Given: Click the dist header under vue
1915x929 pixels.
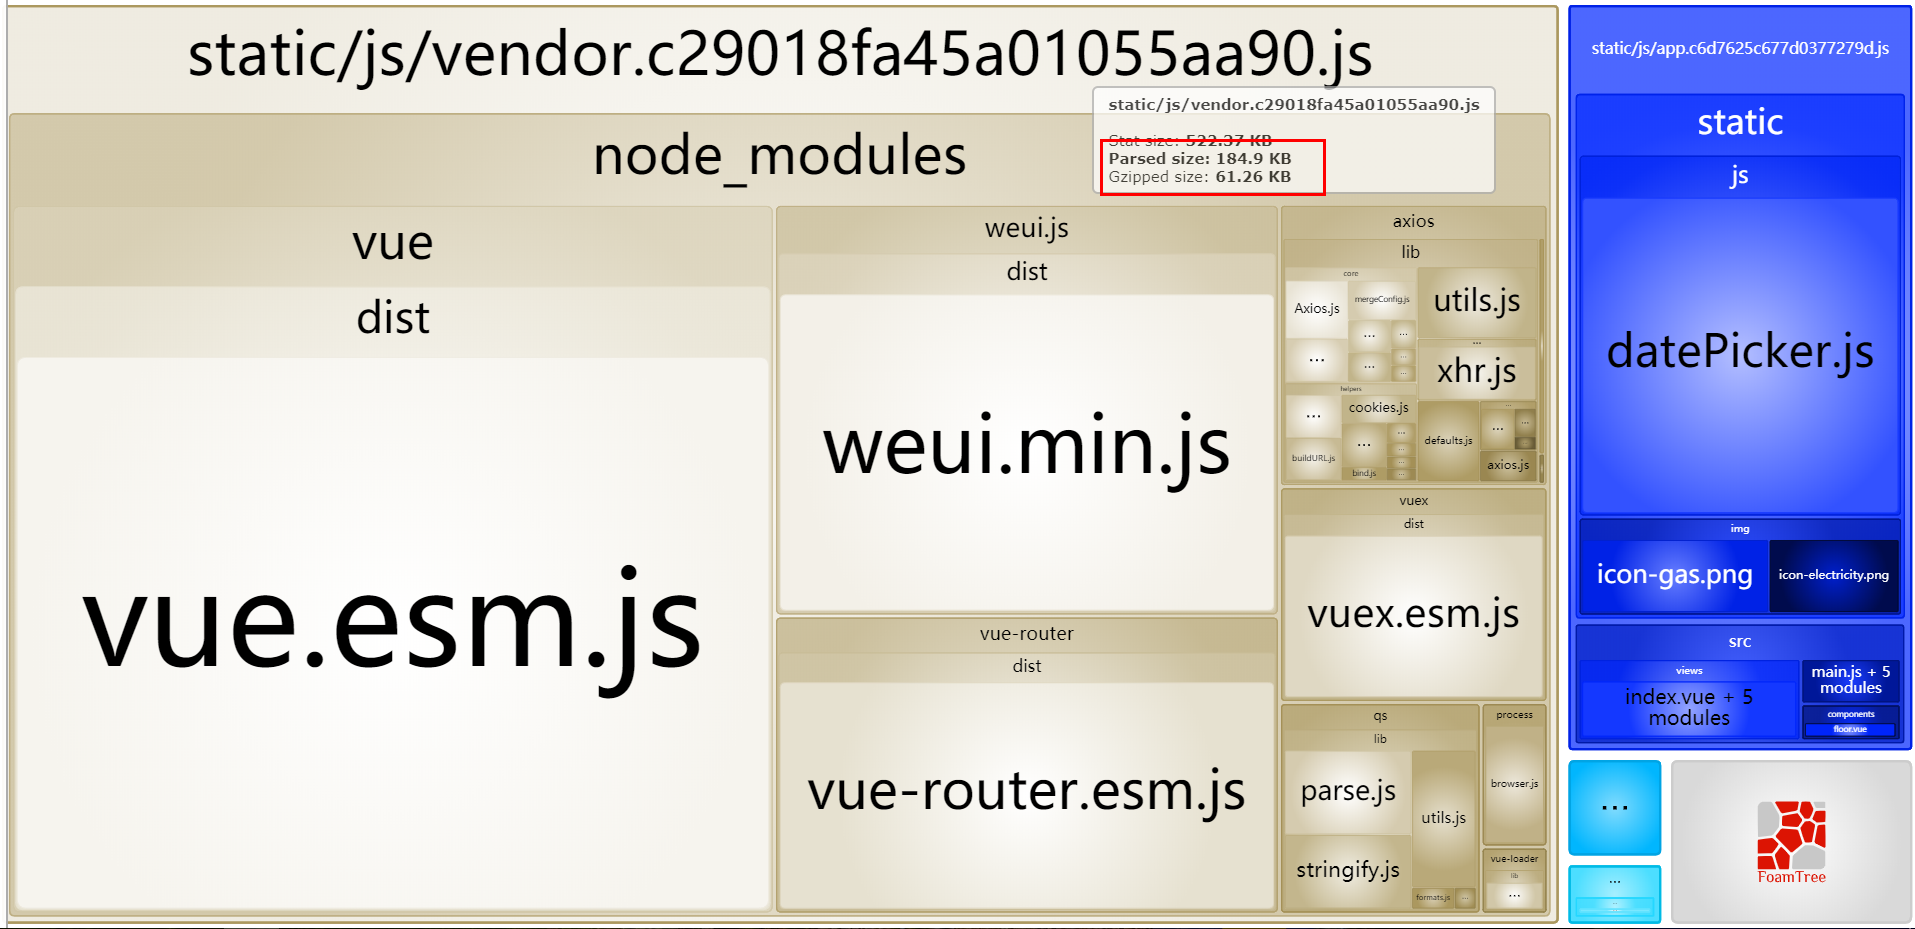Looking at the screenshot, I should (x=393, y=319).
